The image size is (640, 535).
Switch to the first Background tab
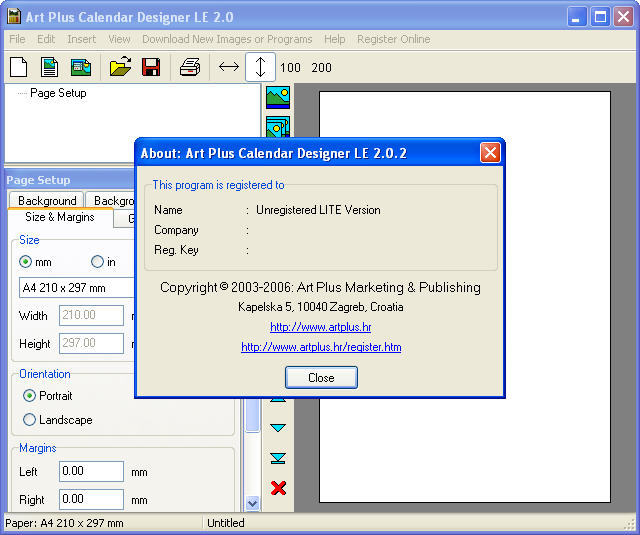click(x=47, y=200)
